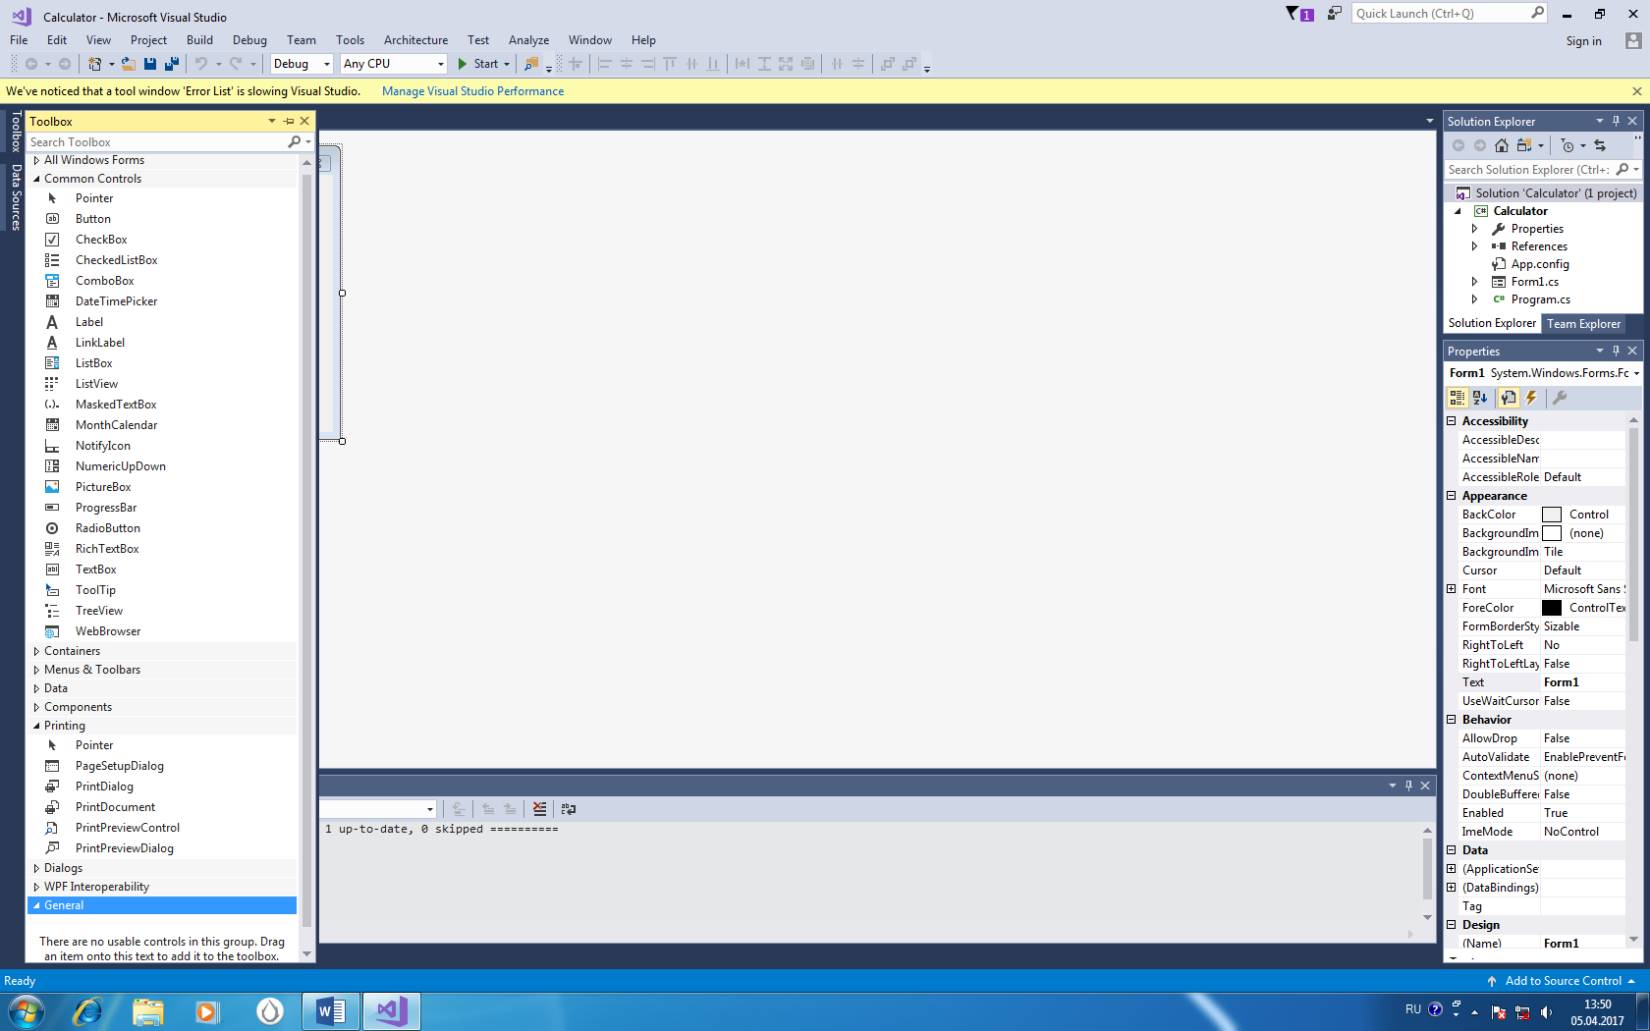The image size is (1650, 1031).
Task: Switch to the Team Explorer tab
Action: click(x=1583, y=324)
